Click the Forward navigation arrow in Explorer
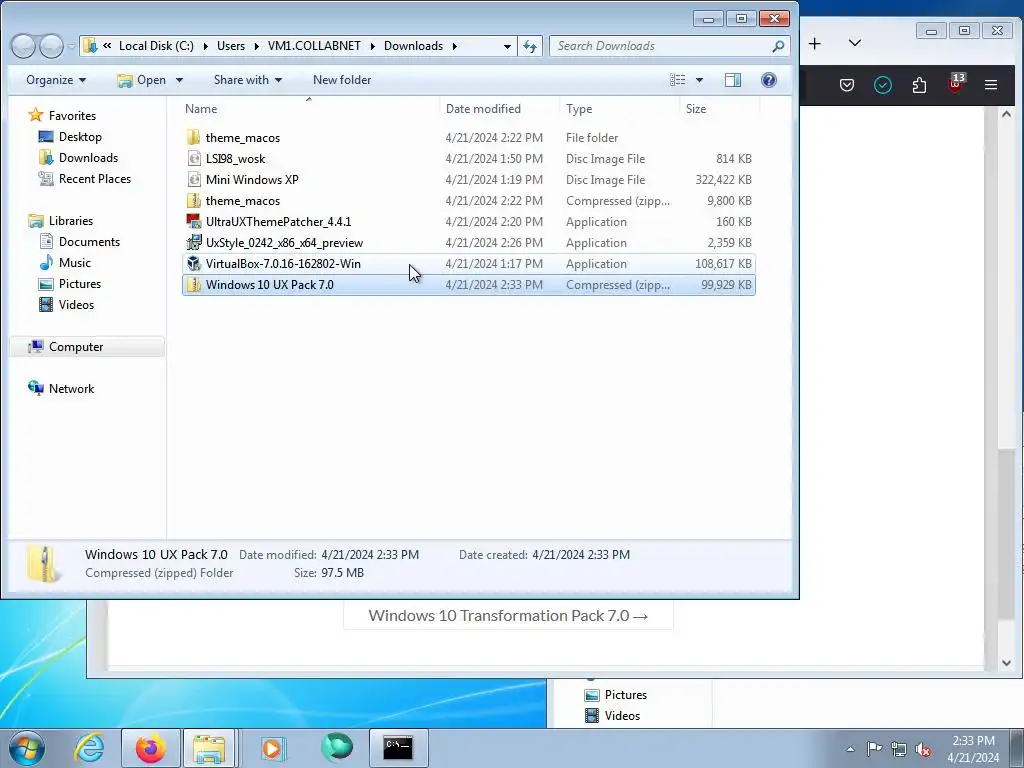Viewport: 1024px width, 768px height. (52, 46)
